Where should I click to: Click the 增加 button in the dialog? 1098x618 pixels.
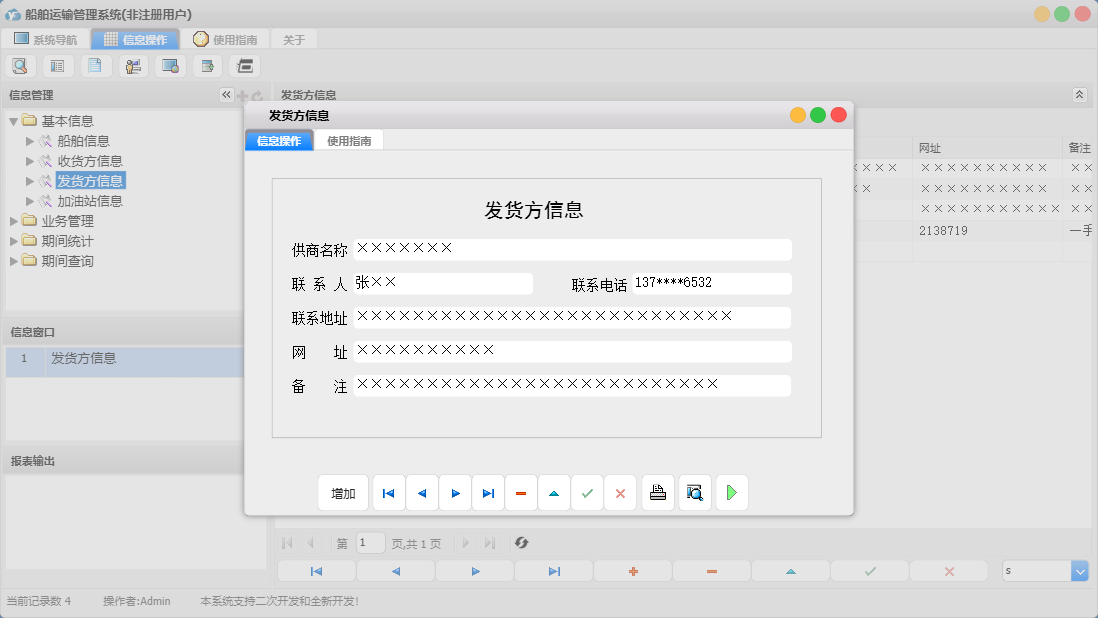(x=342, y=492)
